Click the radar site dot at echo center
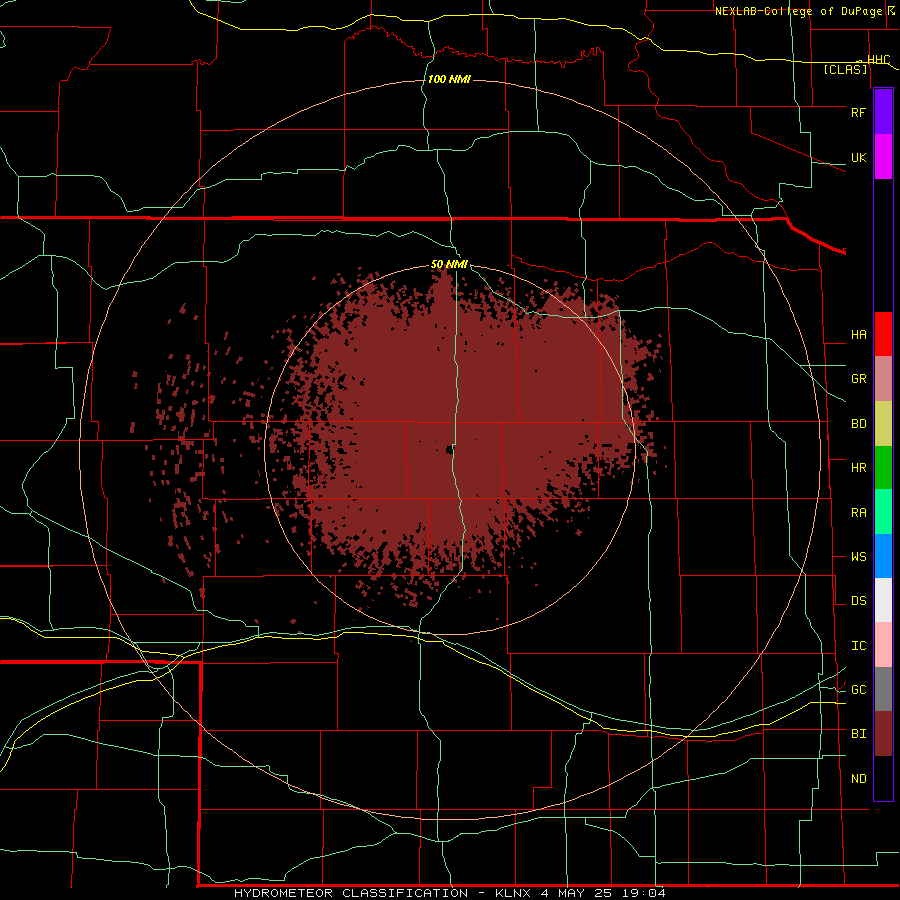Image resolution: width=900 pixels, height=900 pixels. 449,450
